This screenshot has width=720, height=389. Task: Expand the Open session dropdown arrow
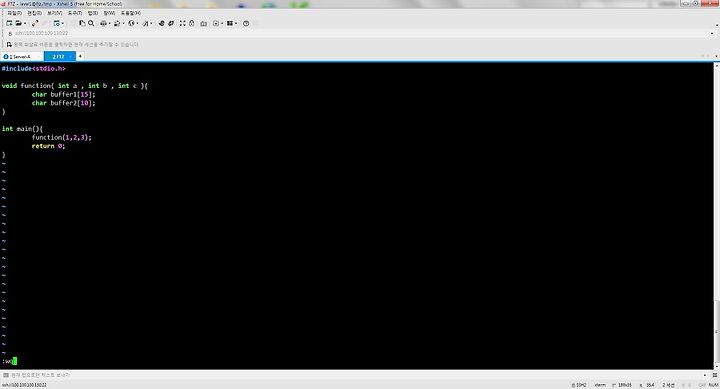click(25, 23)
